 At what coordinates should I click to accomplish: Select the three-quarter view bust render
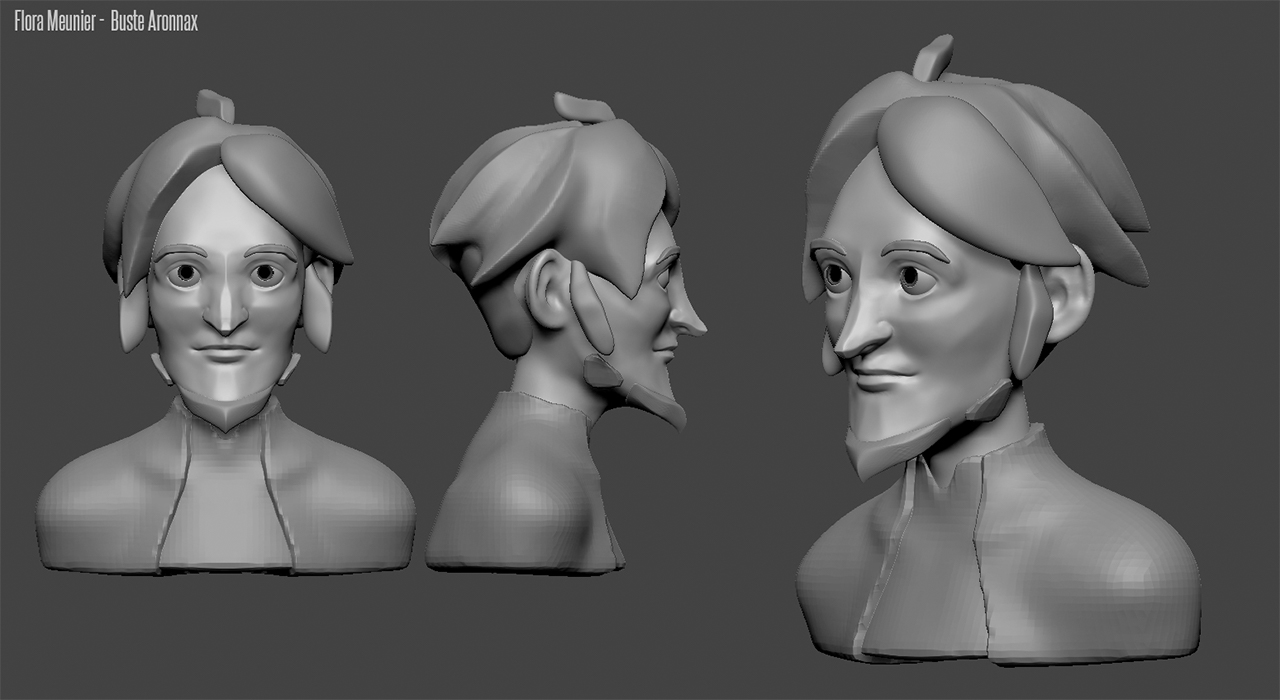[997, 352]
